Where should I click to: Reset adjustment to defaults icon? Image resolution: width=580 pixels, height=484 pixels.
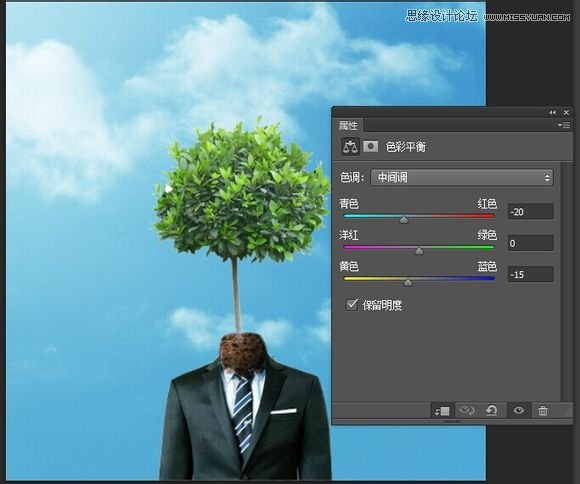coord(491,410)
